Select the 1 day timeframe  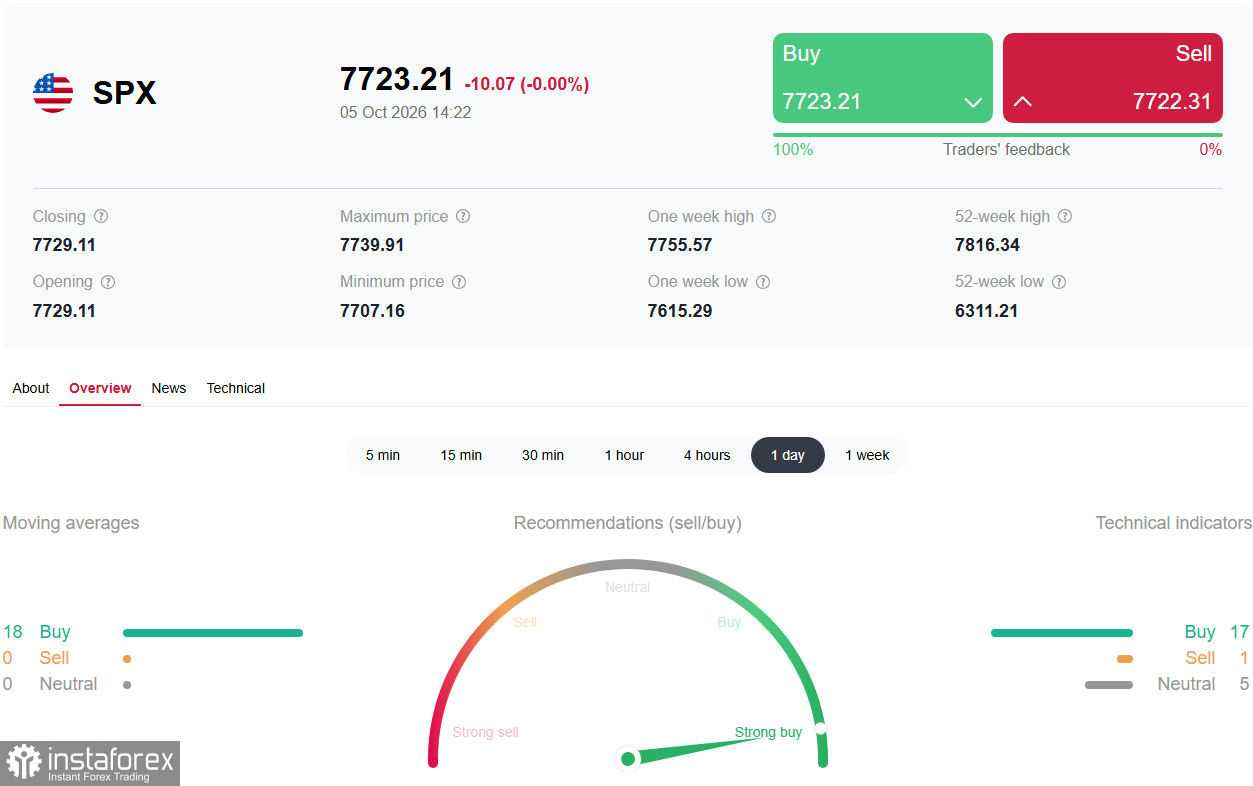788,455
